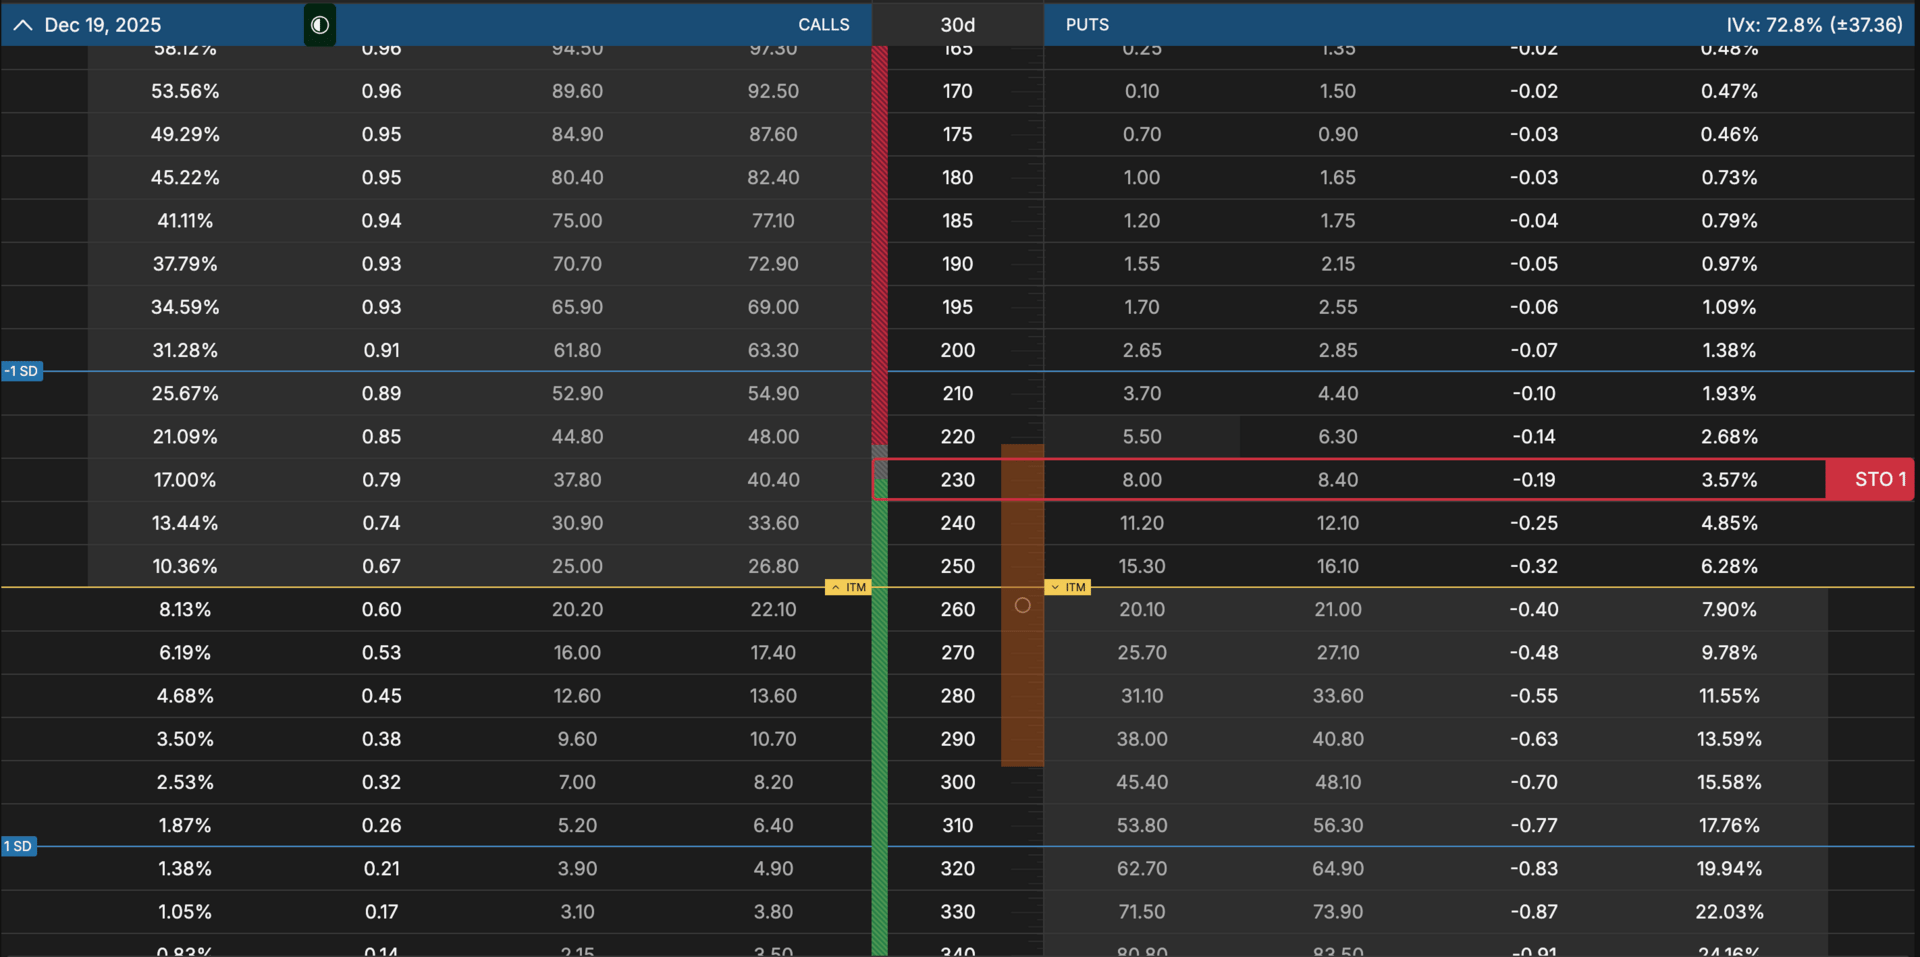Screen dimensions: 1920x957
Task: Click call ask 82.40 at strike 180
Action: pos(773,177)
